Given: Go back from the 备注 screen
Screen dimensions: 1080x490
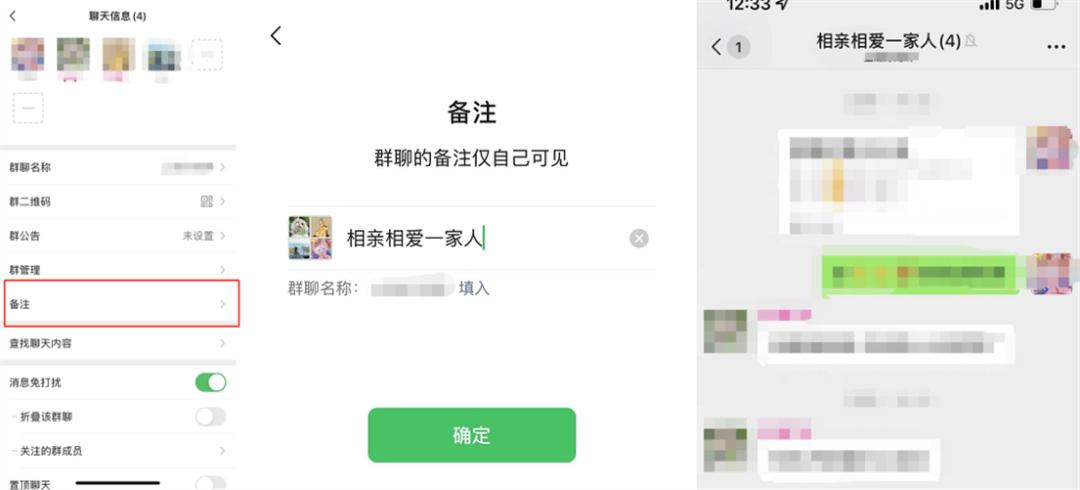Looking at the screenshot, I should (x=276, y=36).
